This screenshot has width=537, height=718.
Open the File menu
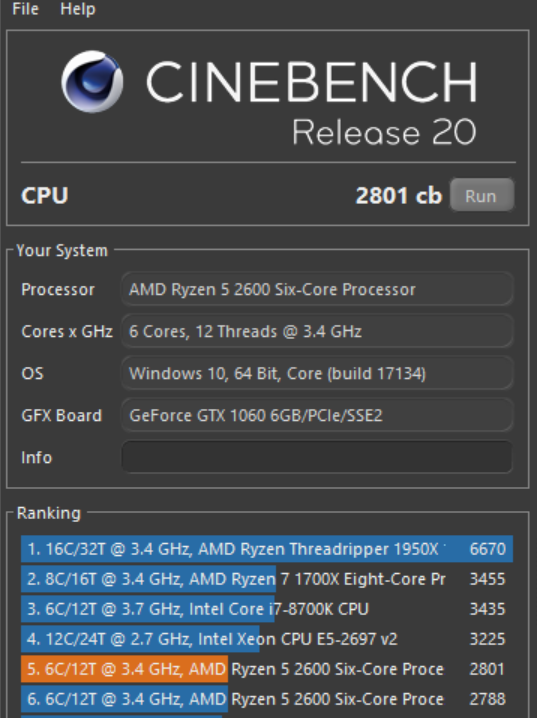pyautogui.click(x=25, y=9)
